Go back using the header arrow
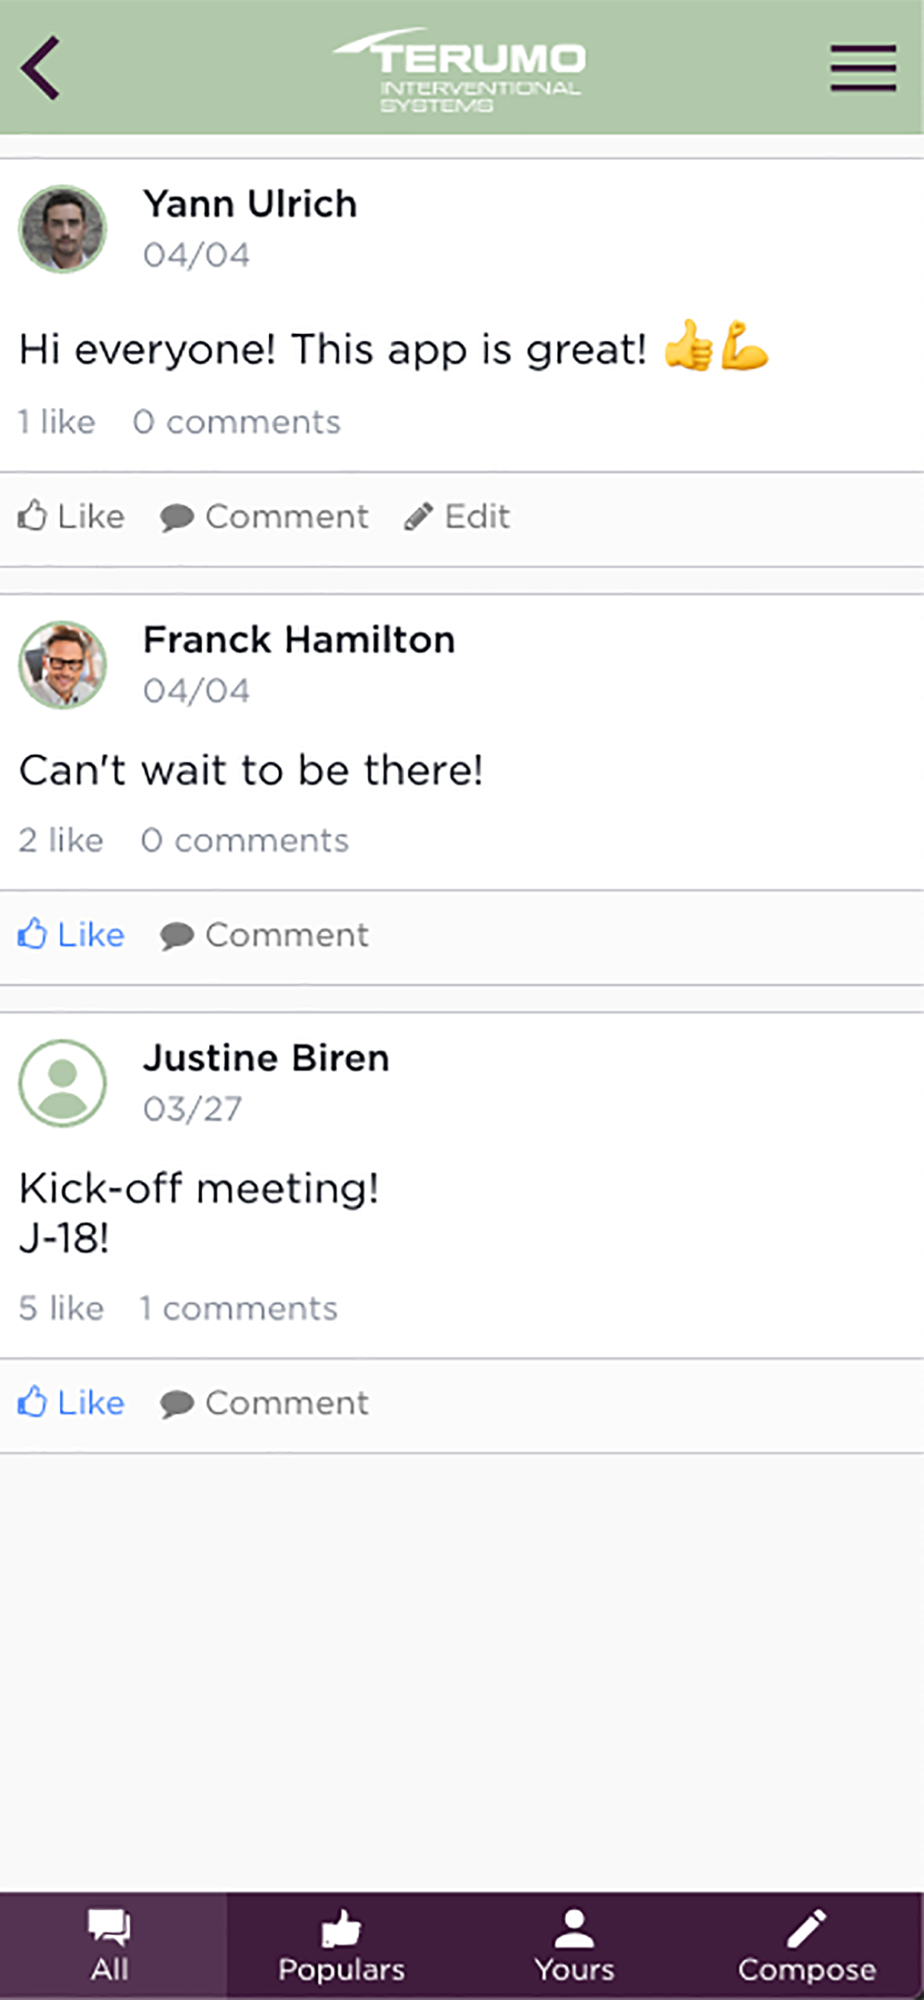 pyautogui.click(x=41, y=68)
